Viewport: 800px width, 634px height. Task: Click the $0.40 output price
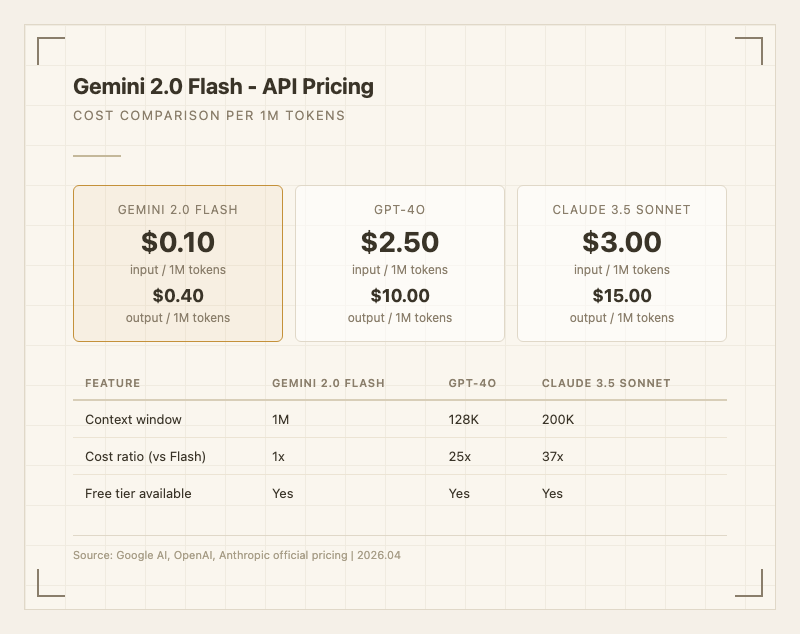pyautogui.click(x=178, y=296)
